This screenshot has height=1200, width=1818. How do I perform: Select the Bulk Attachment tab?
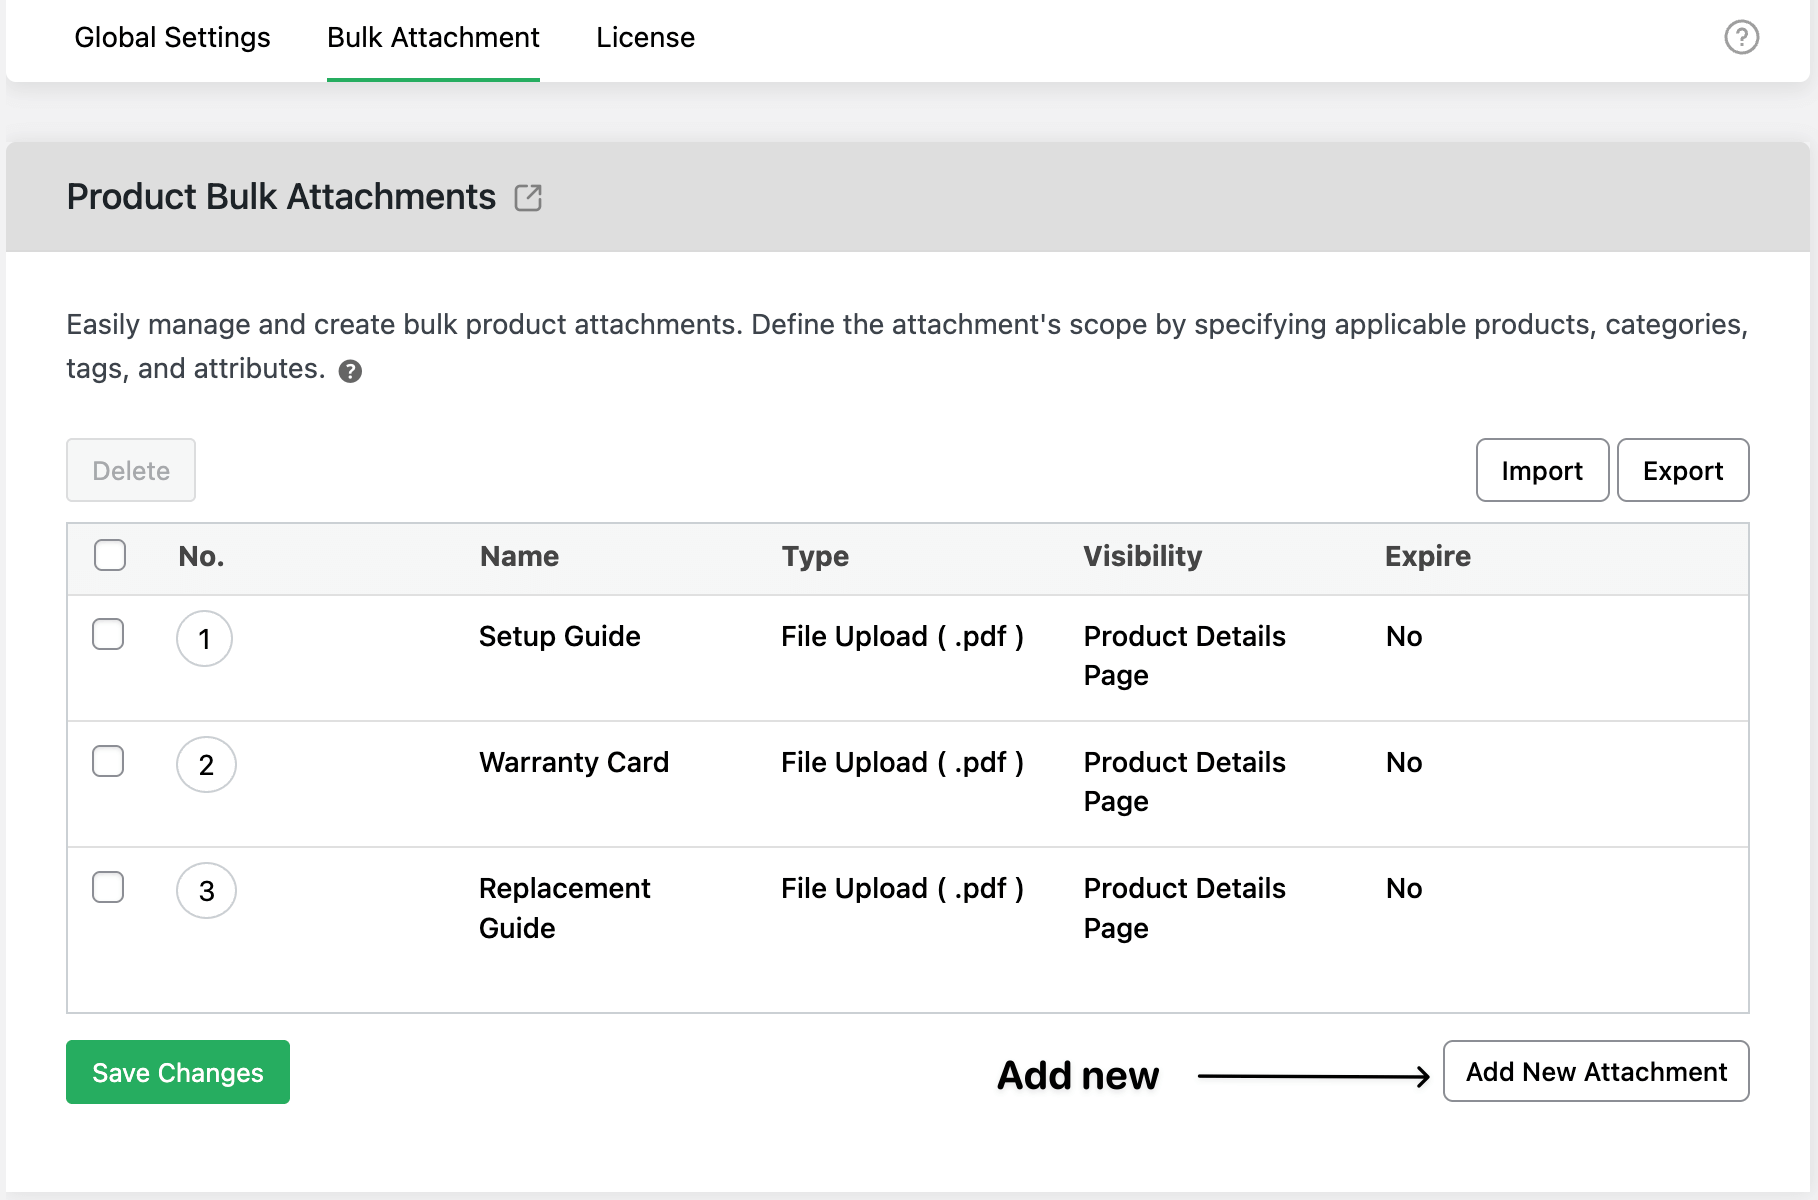tap(432, 37)
